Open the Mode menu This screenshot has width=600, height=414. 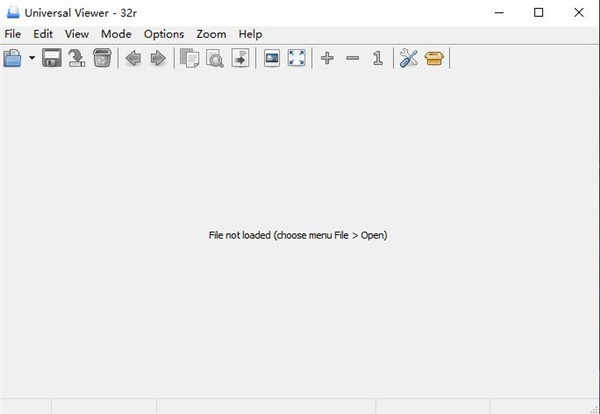tap(116, 34)
